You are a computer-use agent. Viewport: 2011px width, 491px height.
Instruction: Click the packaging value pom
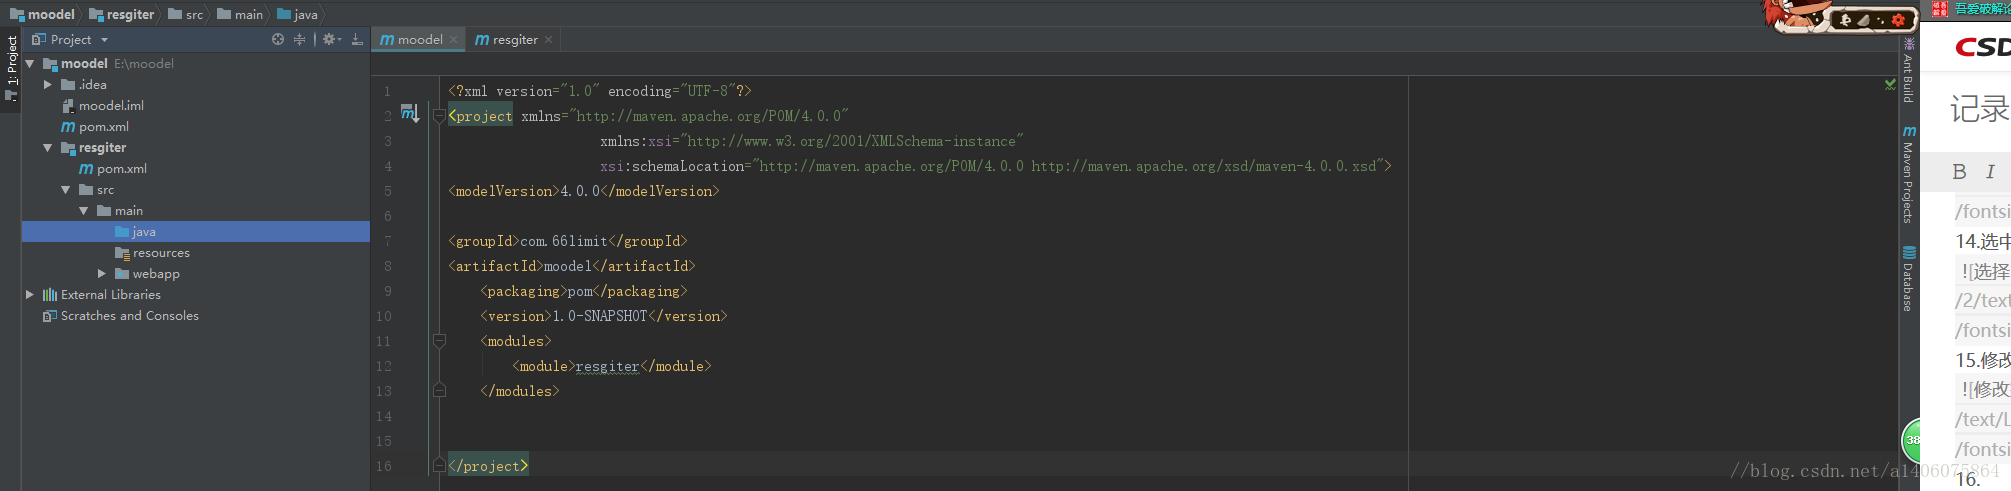[580, 291]
